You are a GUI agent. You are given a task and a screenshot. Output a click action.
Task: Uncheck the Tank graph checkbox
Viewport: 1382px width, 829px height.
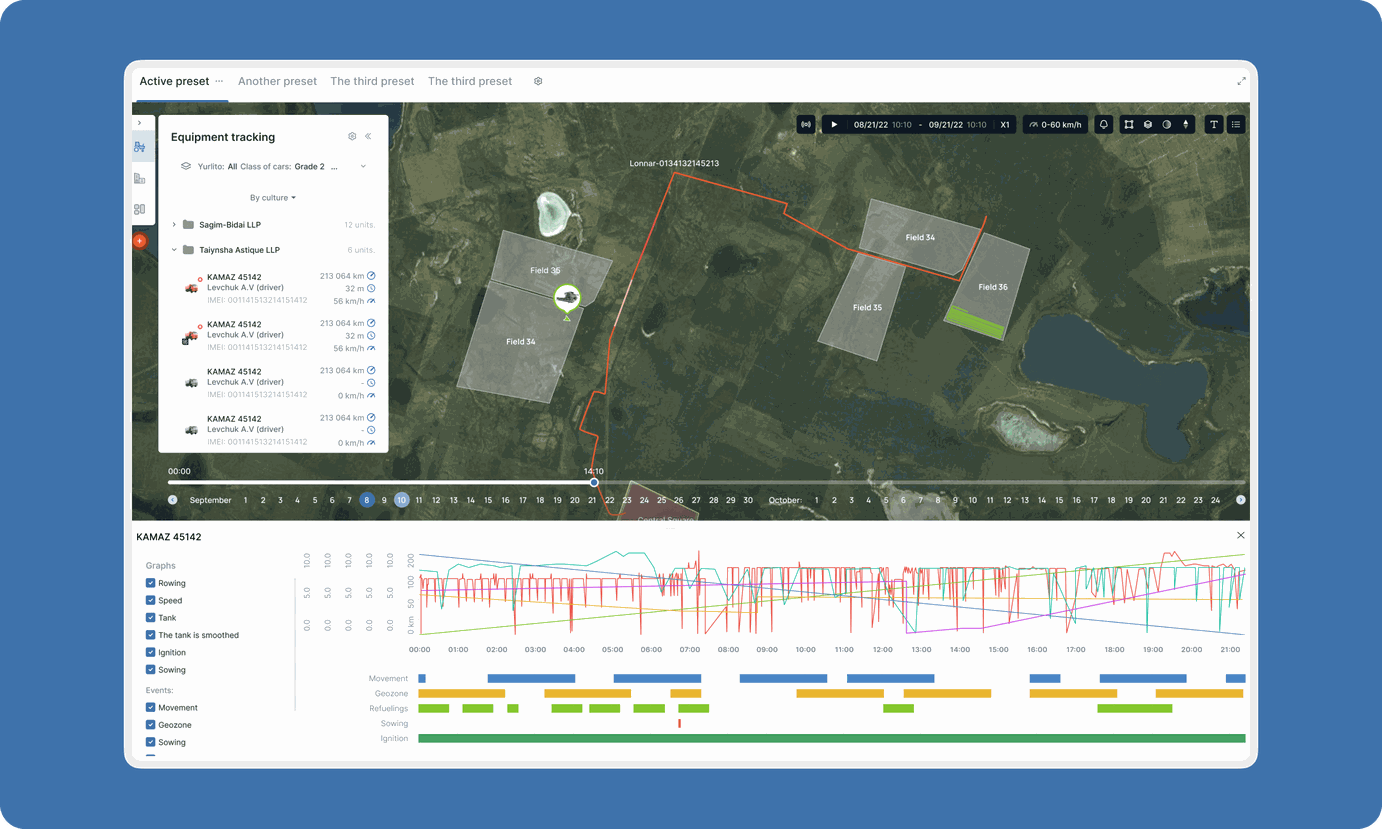[150, 618]
